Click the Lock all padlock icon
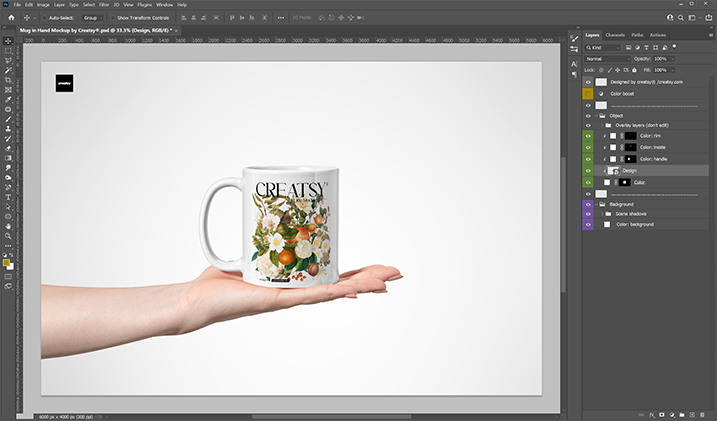Viewport: 717px width, 421px height. point(634,70)
